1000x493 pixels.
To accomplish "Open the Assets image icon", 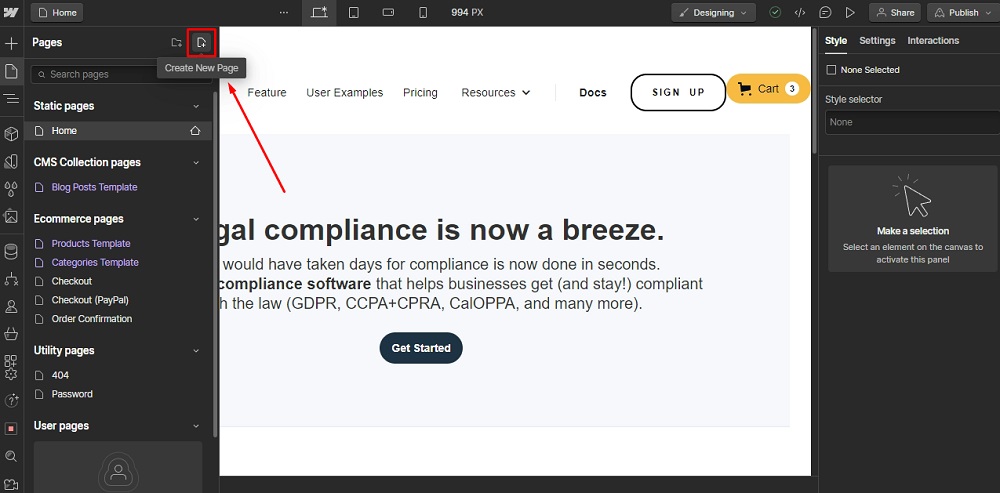I will coord(11,216).
